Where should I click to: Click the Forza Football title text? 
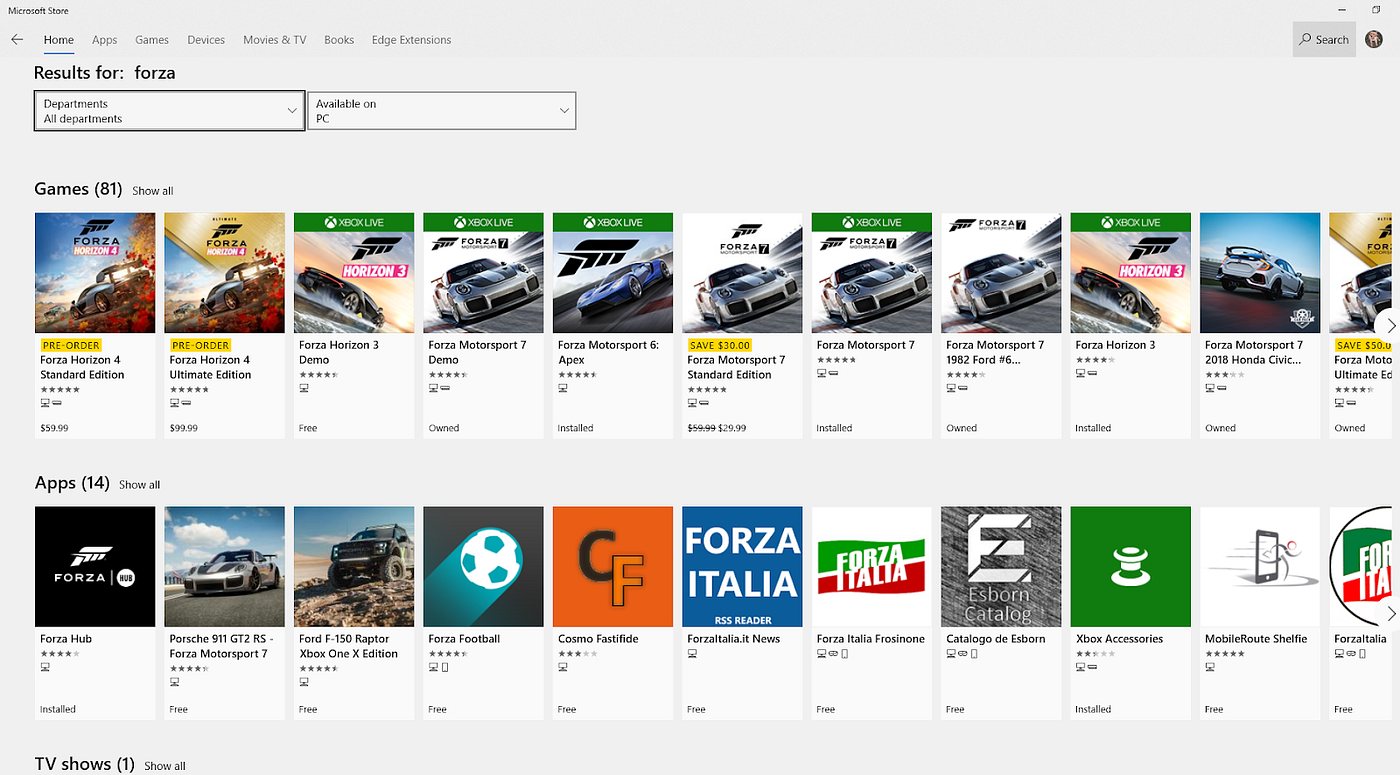[464, 639]
